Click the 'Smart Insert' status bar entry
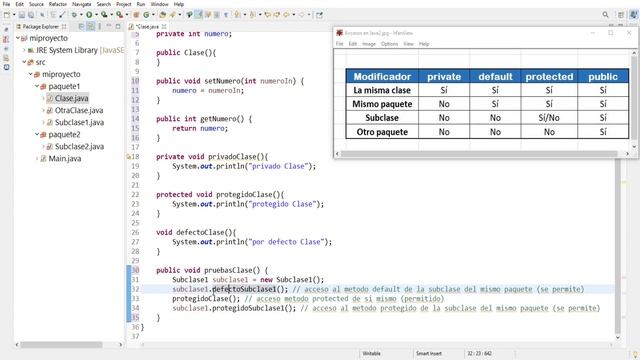640x360 pixels. pos(429,353)
